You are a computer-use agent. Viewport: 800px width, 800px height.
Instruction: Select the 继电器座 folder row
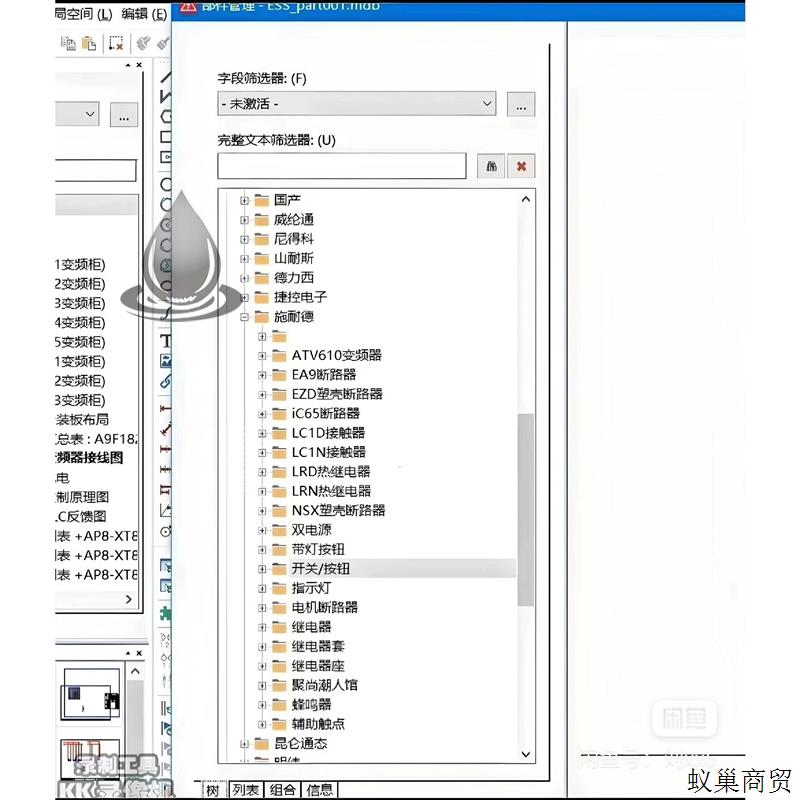[x=318, y=666]
